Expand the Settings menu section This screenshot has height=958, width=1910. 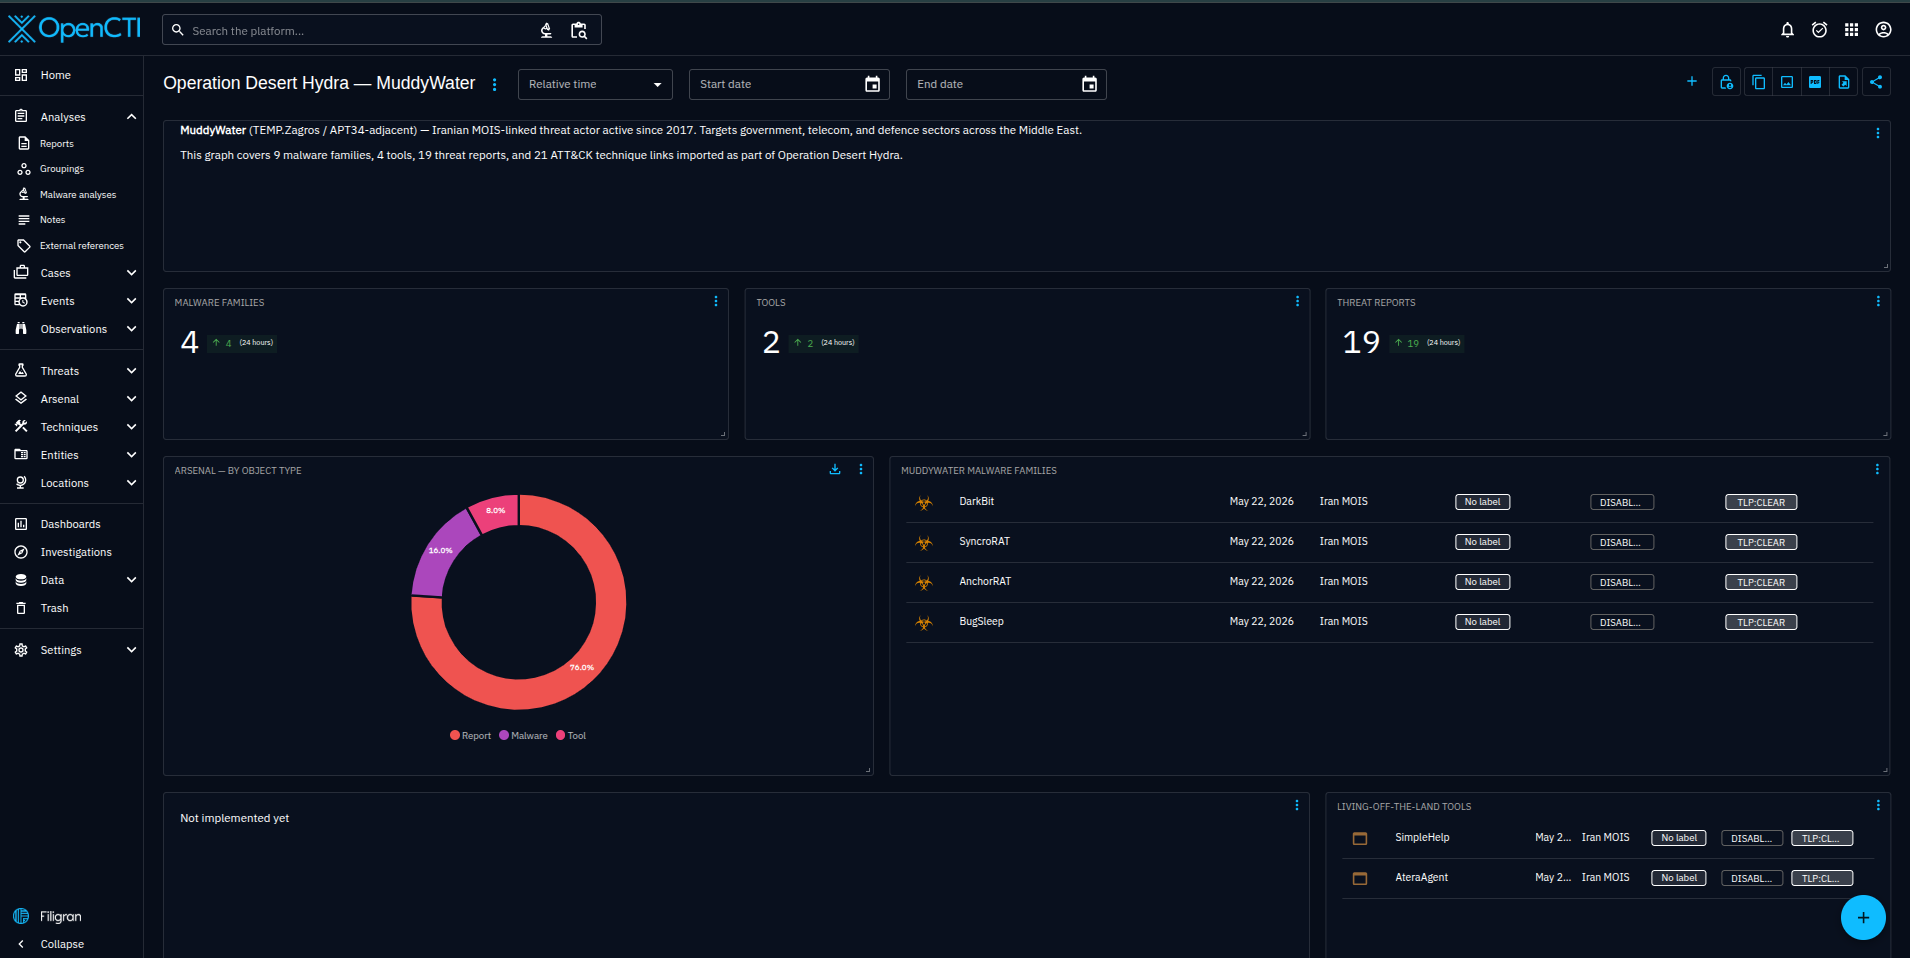131,650
